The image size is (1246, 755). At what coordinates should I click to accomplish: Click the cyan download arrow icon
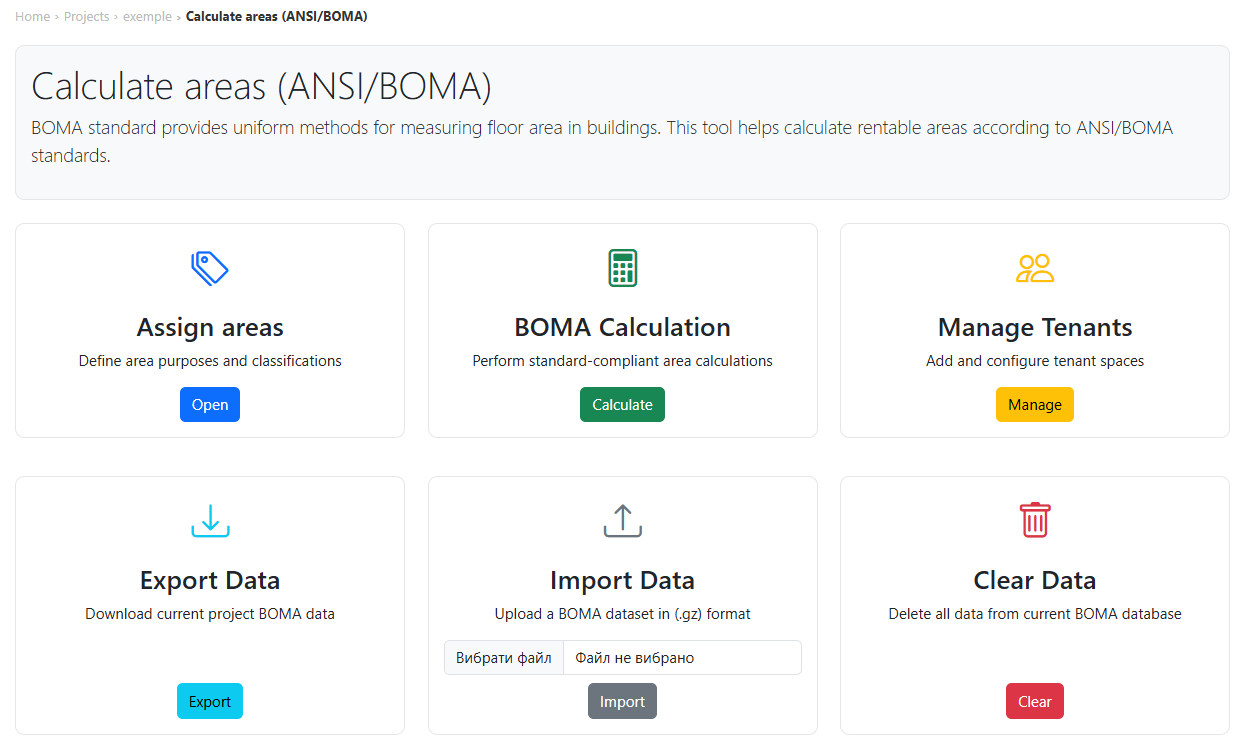coord(210,521)
